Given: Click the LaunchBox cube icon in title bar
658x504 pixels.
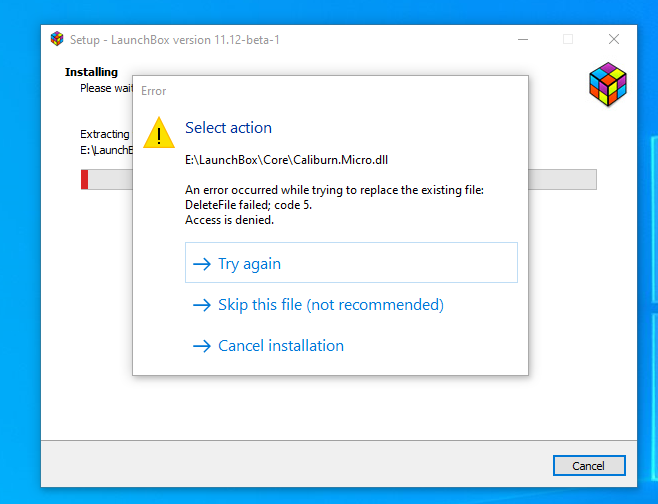Looking at the screenshot, I should (57, 39).
